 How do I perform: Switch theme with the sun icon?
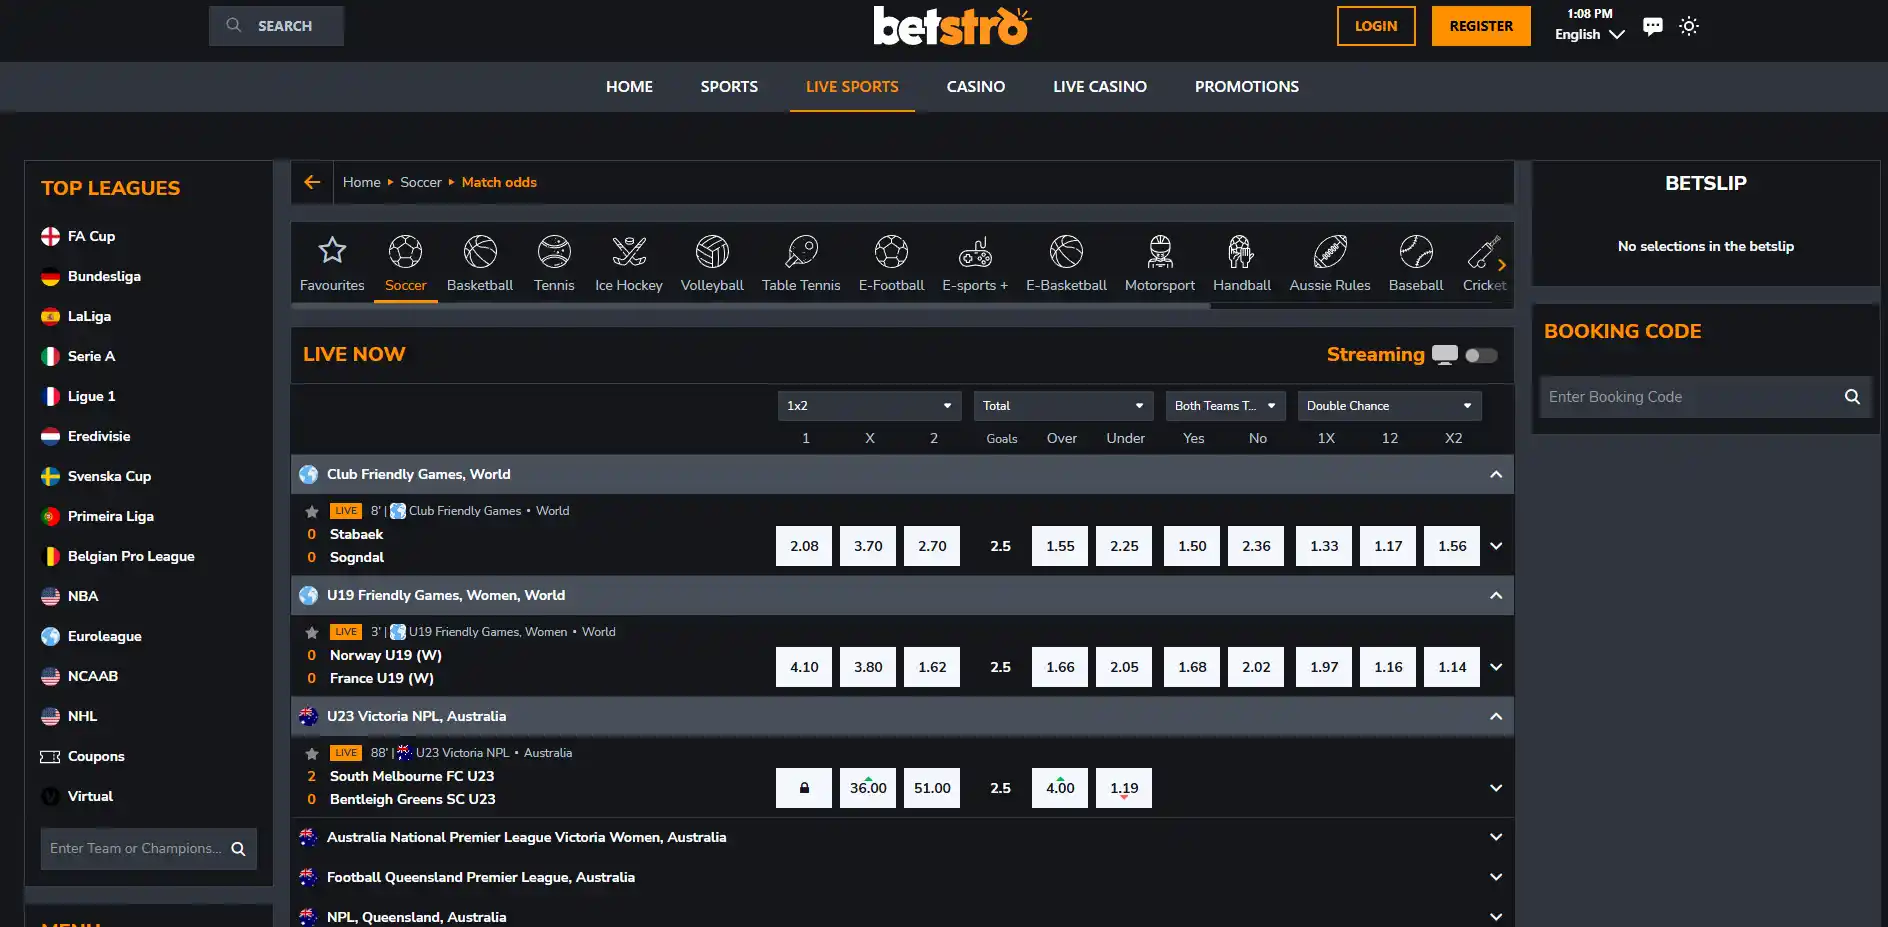[1689, 26]
